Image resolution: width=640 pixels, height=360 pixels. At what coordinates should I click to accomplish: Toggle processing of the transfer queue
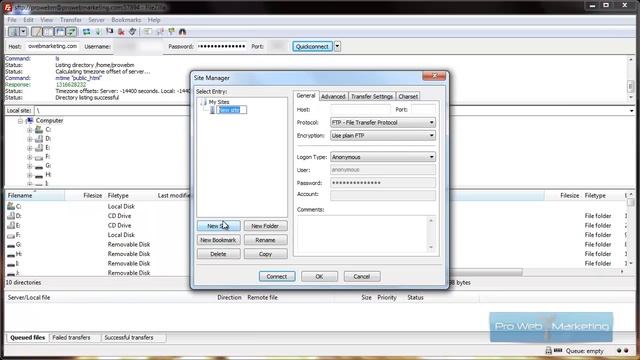click(98, 31)
